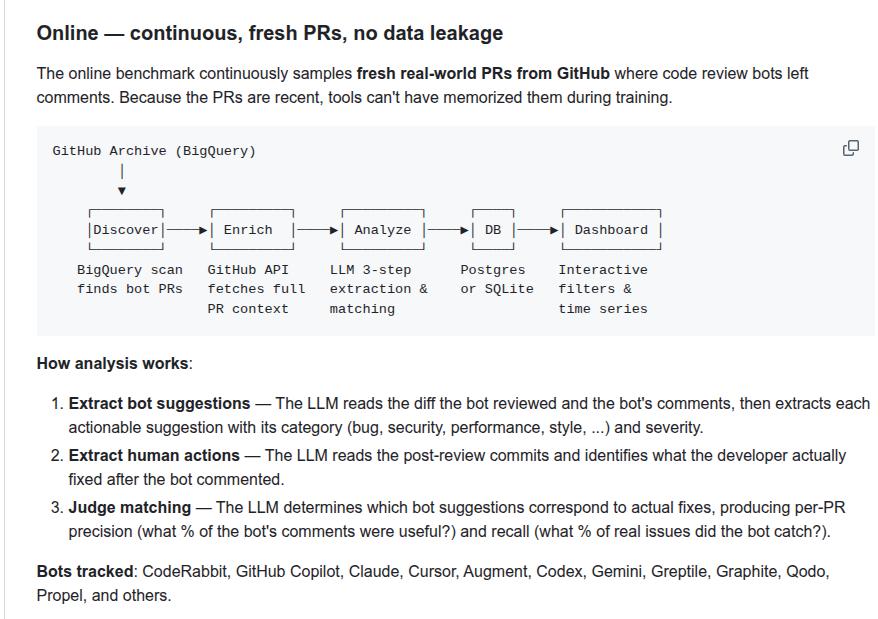Select the 'Extract bot suggestions' list item title
The width and height of the screenshot is (878, 619).
pos(159,403)
